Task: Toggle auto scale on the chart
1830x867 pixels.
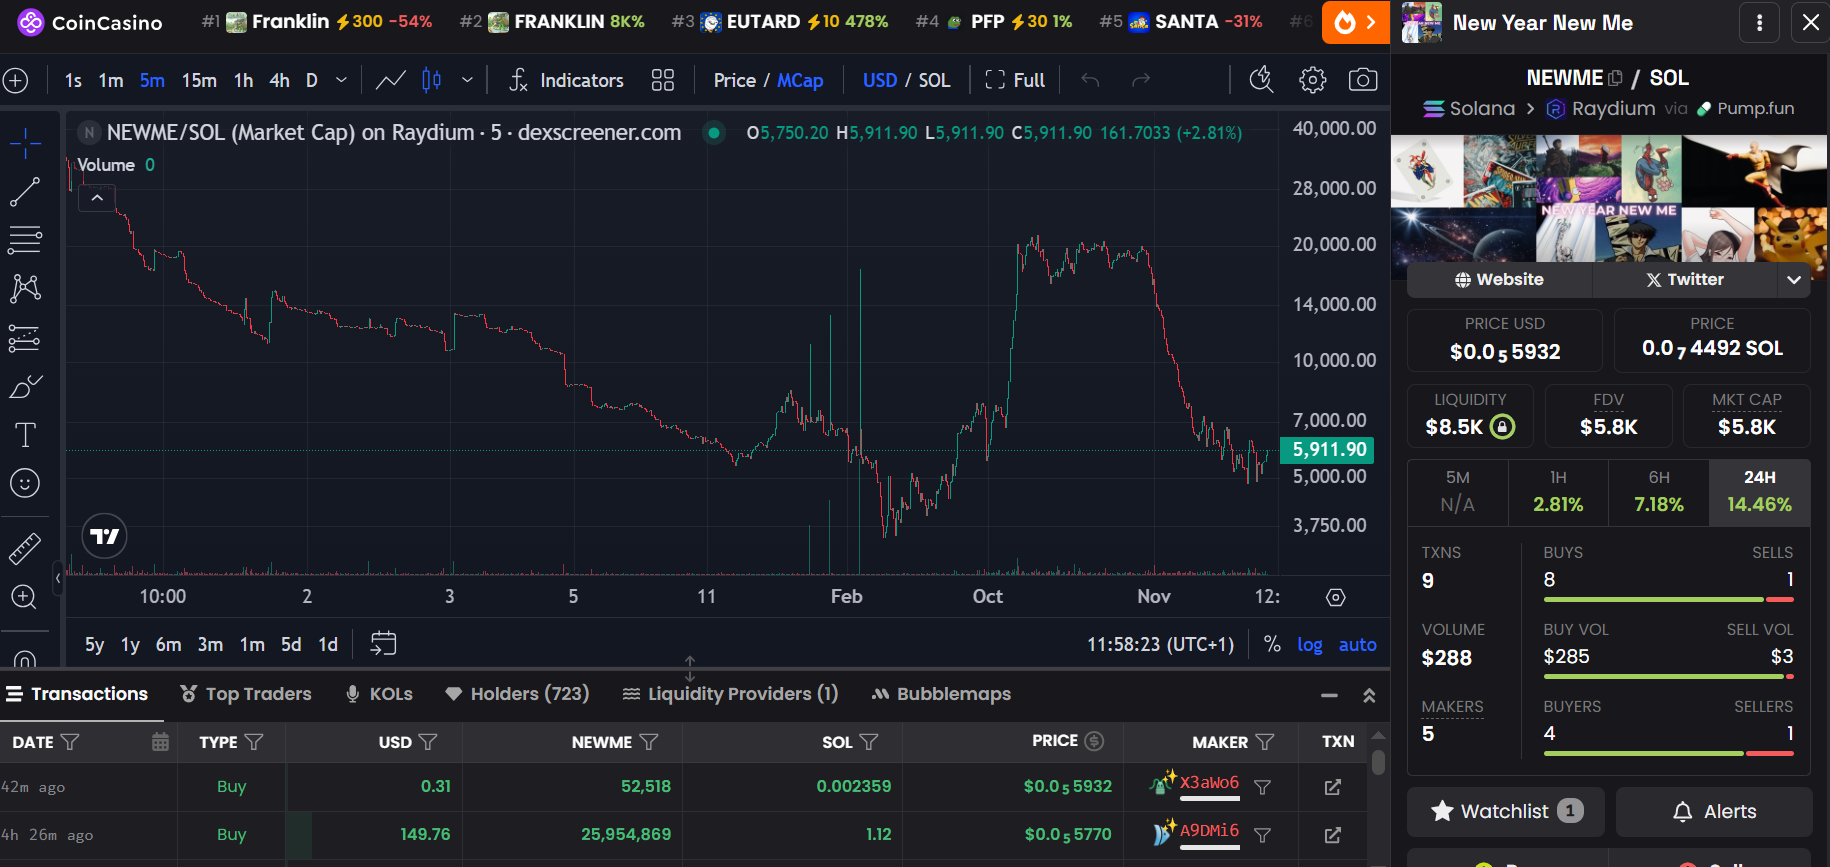Action: [1357, 645]
